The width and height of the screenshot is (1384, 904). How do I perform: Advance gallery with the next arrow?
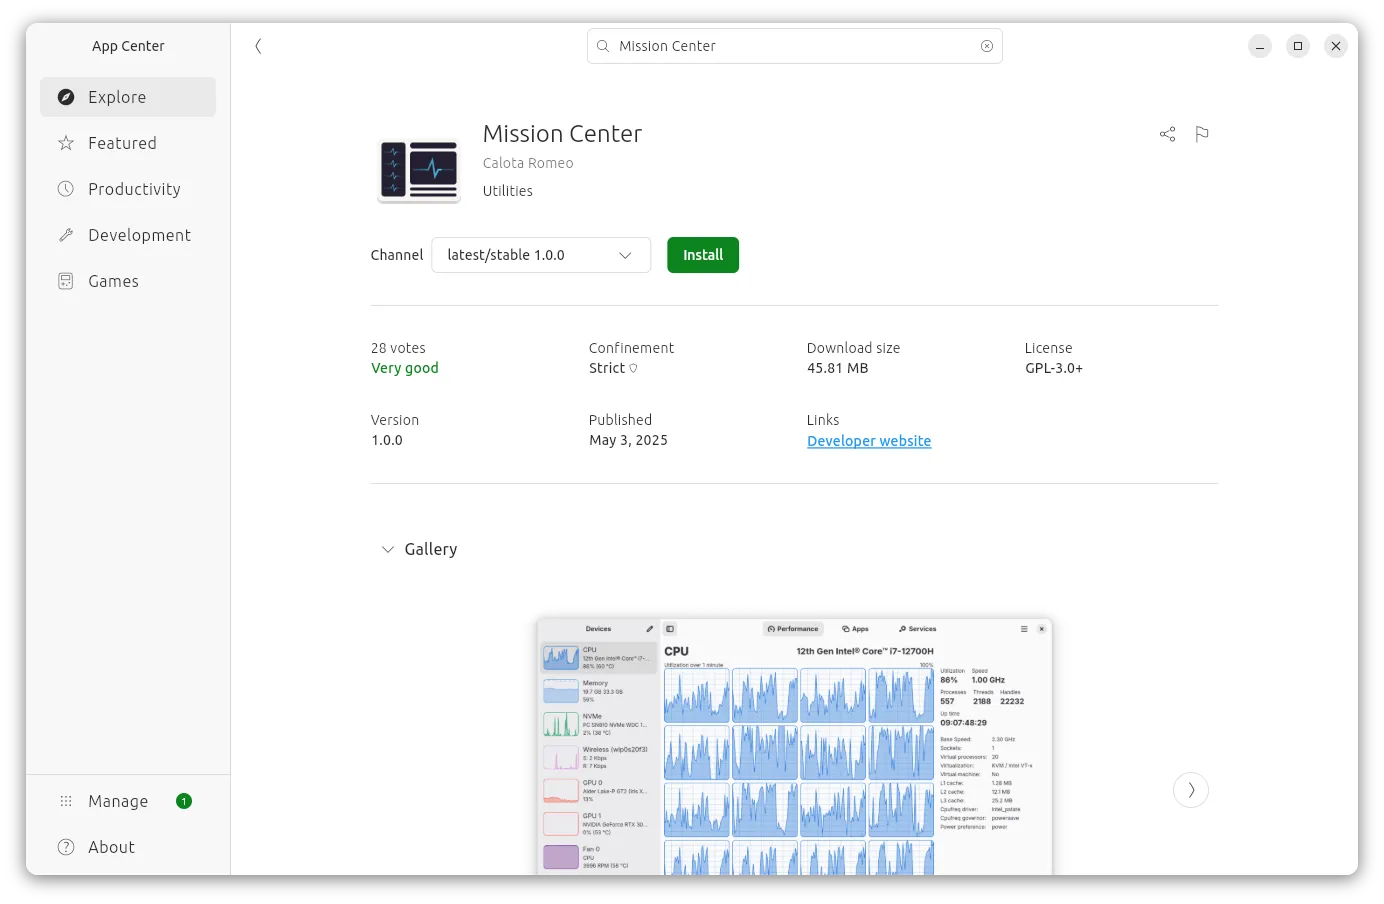coord(1191,790)
